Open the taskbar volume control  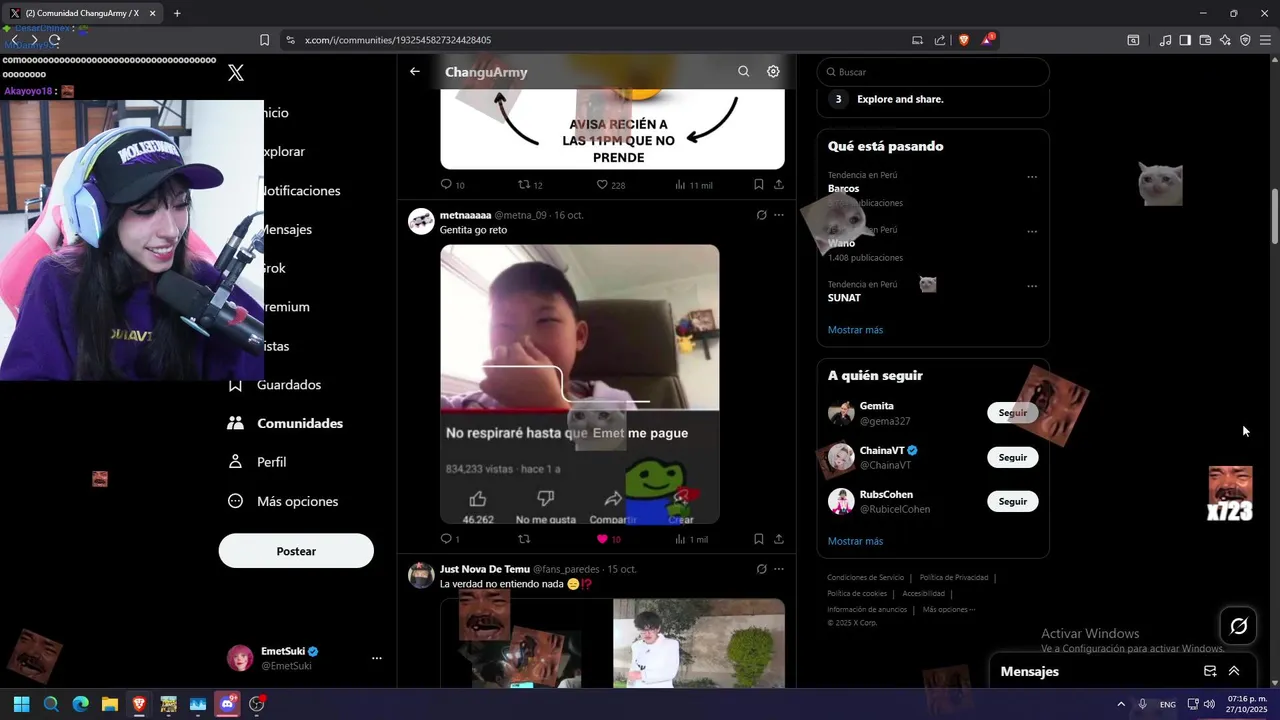(x=1209, y=704)
